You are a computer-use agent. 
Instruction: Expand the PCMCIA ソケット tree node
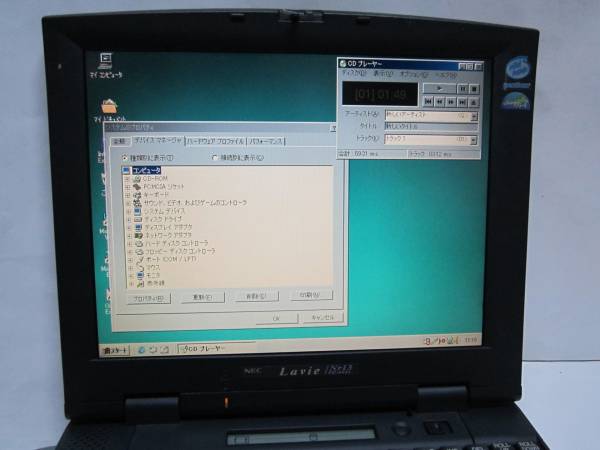(x=127, y=187)
